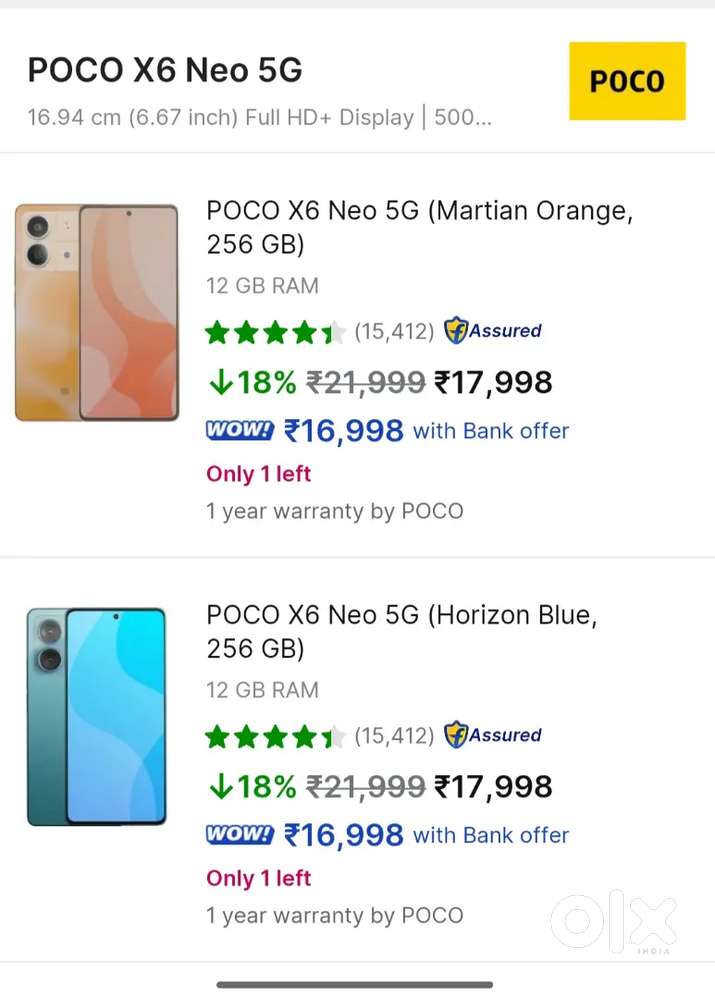Viewport: 715px width, 999px height.
Task: Click WOW badge on Horizon Blue listing
Action: tap(239, 834)
